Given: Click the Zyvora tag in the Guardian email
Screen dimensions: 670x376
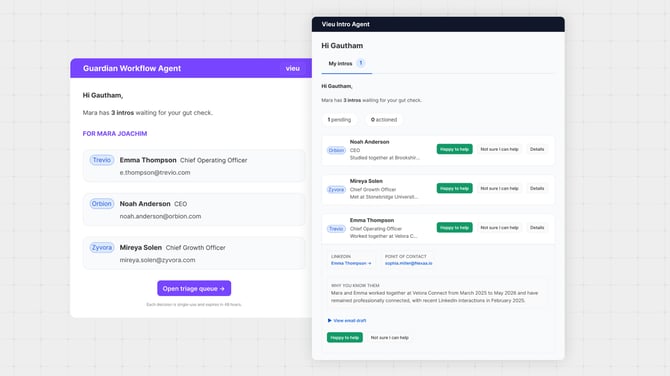Looking at the screenshot, I should pyautogui.click(x=102, y=247).
